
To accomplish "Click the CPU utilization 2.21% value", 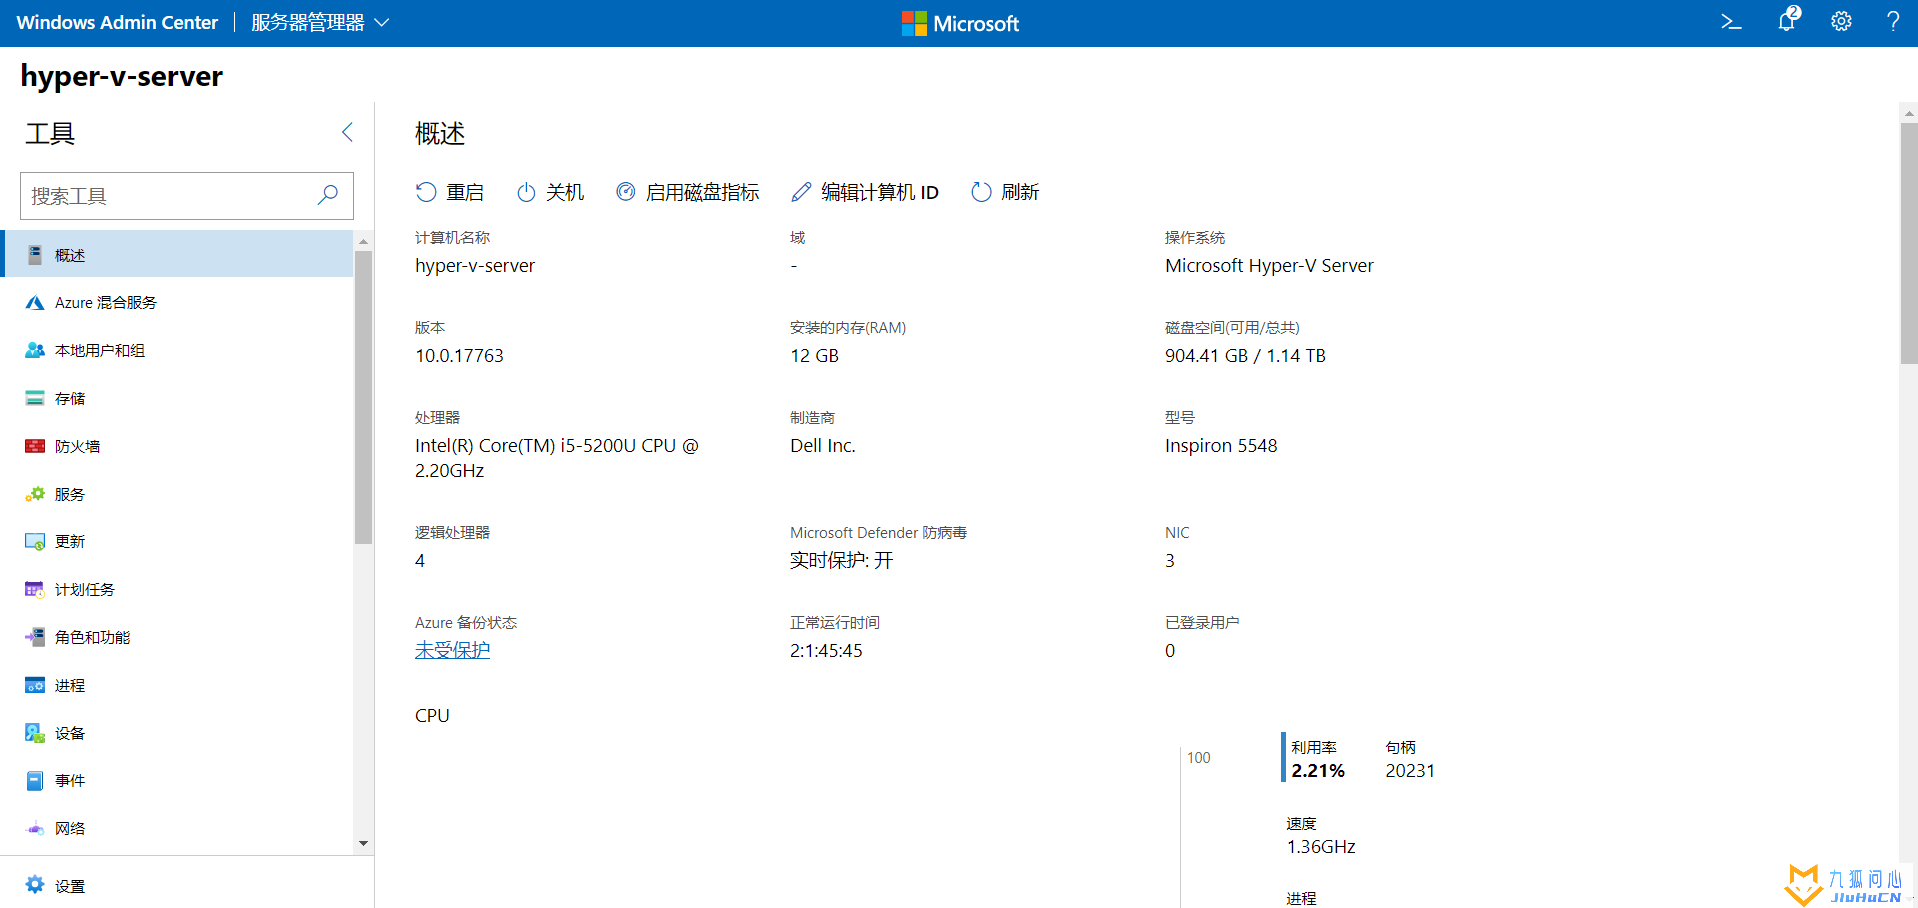I will [x=1318, y=771].
